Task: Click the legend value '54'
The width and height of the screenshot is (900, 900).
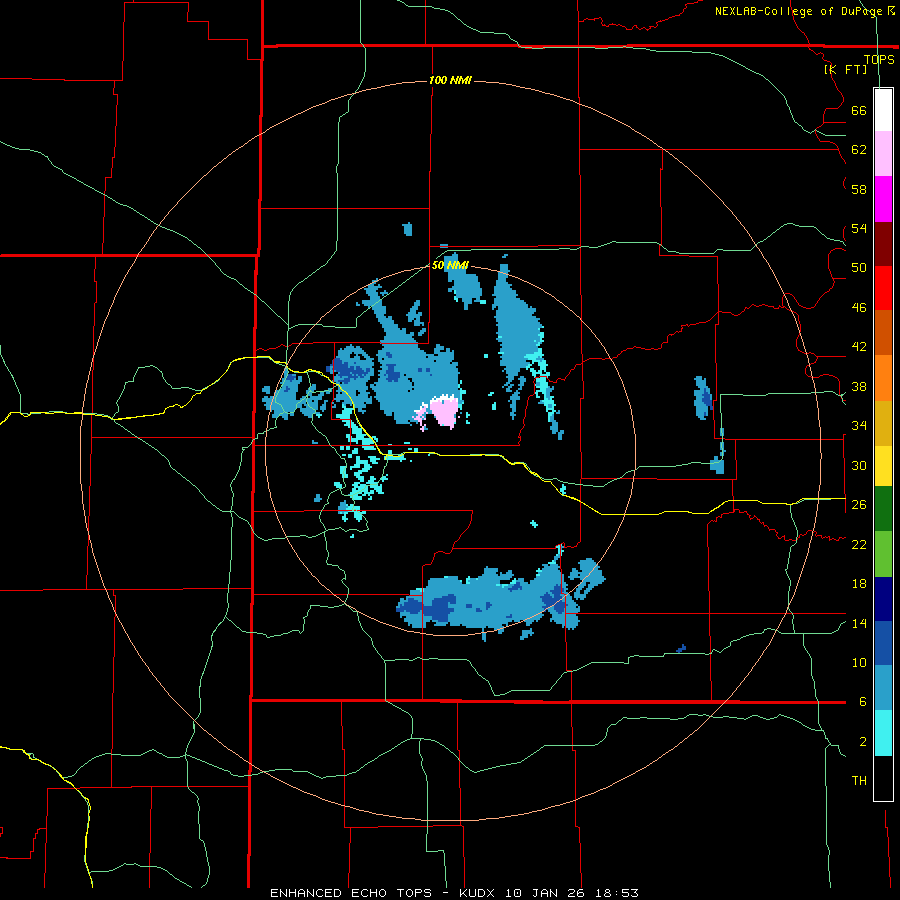Action: [859, 228]
